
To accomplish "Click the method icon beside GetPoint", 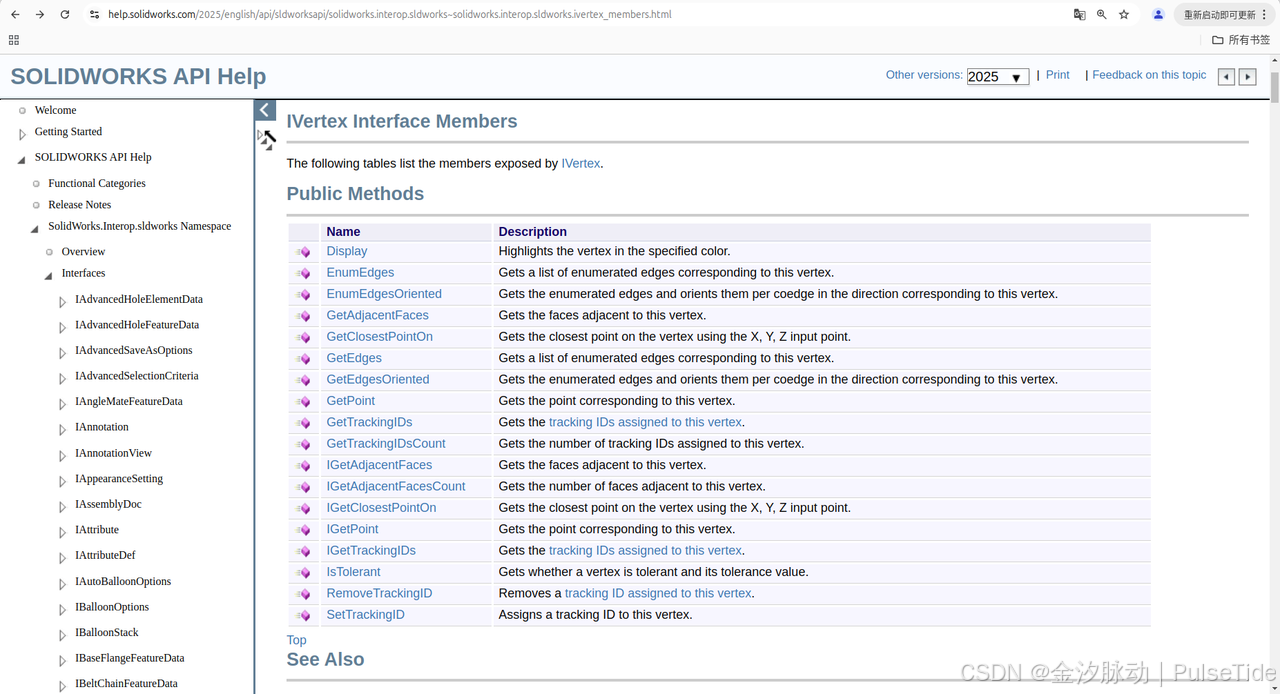I will click(x=303, y=402).
